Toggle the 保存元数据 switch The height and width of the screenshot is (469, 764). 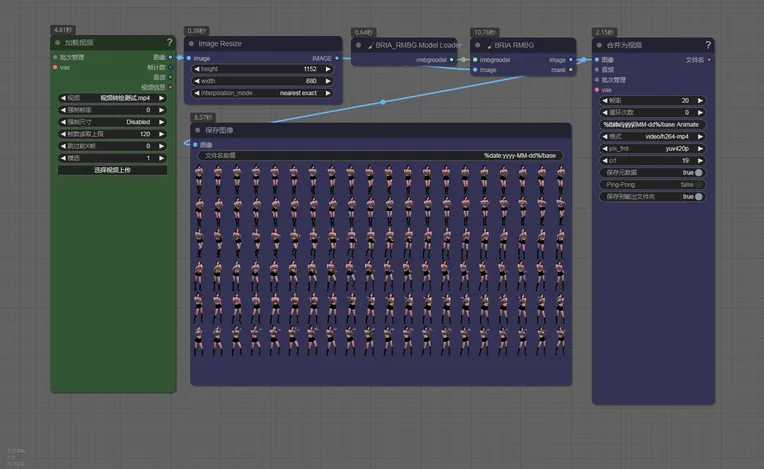(x=698, y=172)
